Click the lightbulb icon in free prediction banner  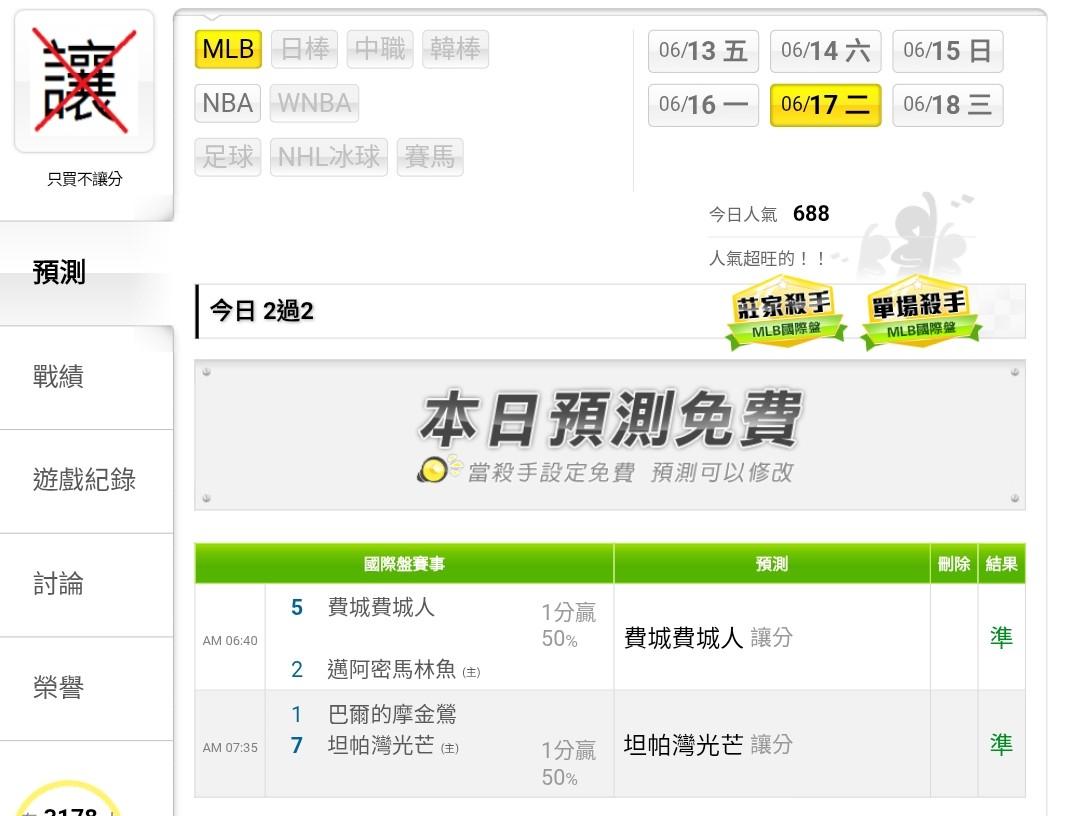[435, 469]
